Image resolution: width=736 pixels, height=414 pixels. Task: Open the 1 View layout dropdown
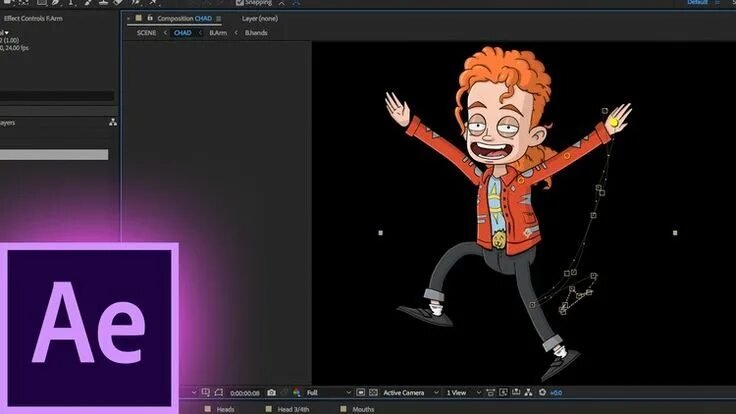463,392
